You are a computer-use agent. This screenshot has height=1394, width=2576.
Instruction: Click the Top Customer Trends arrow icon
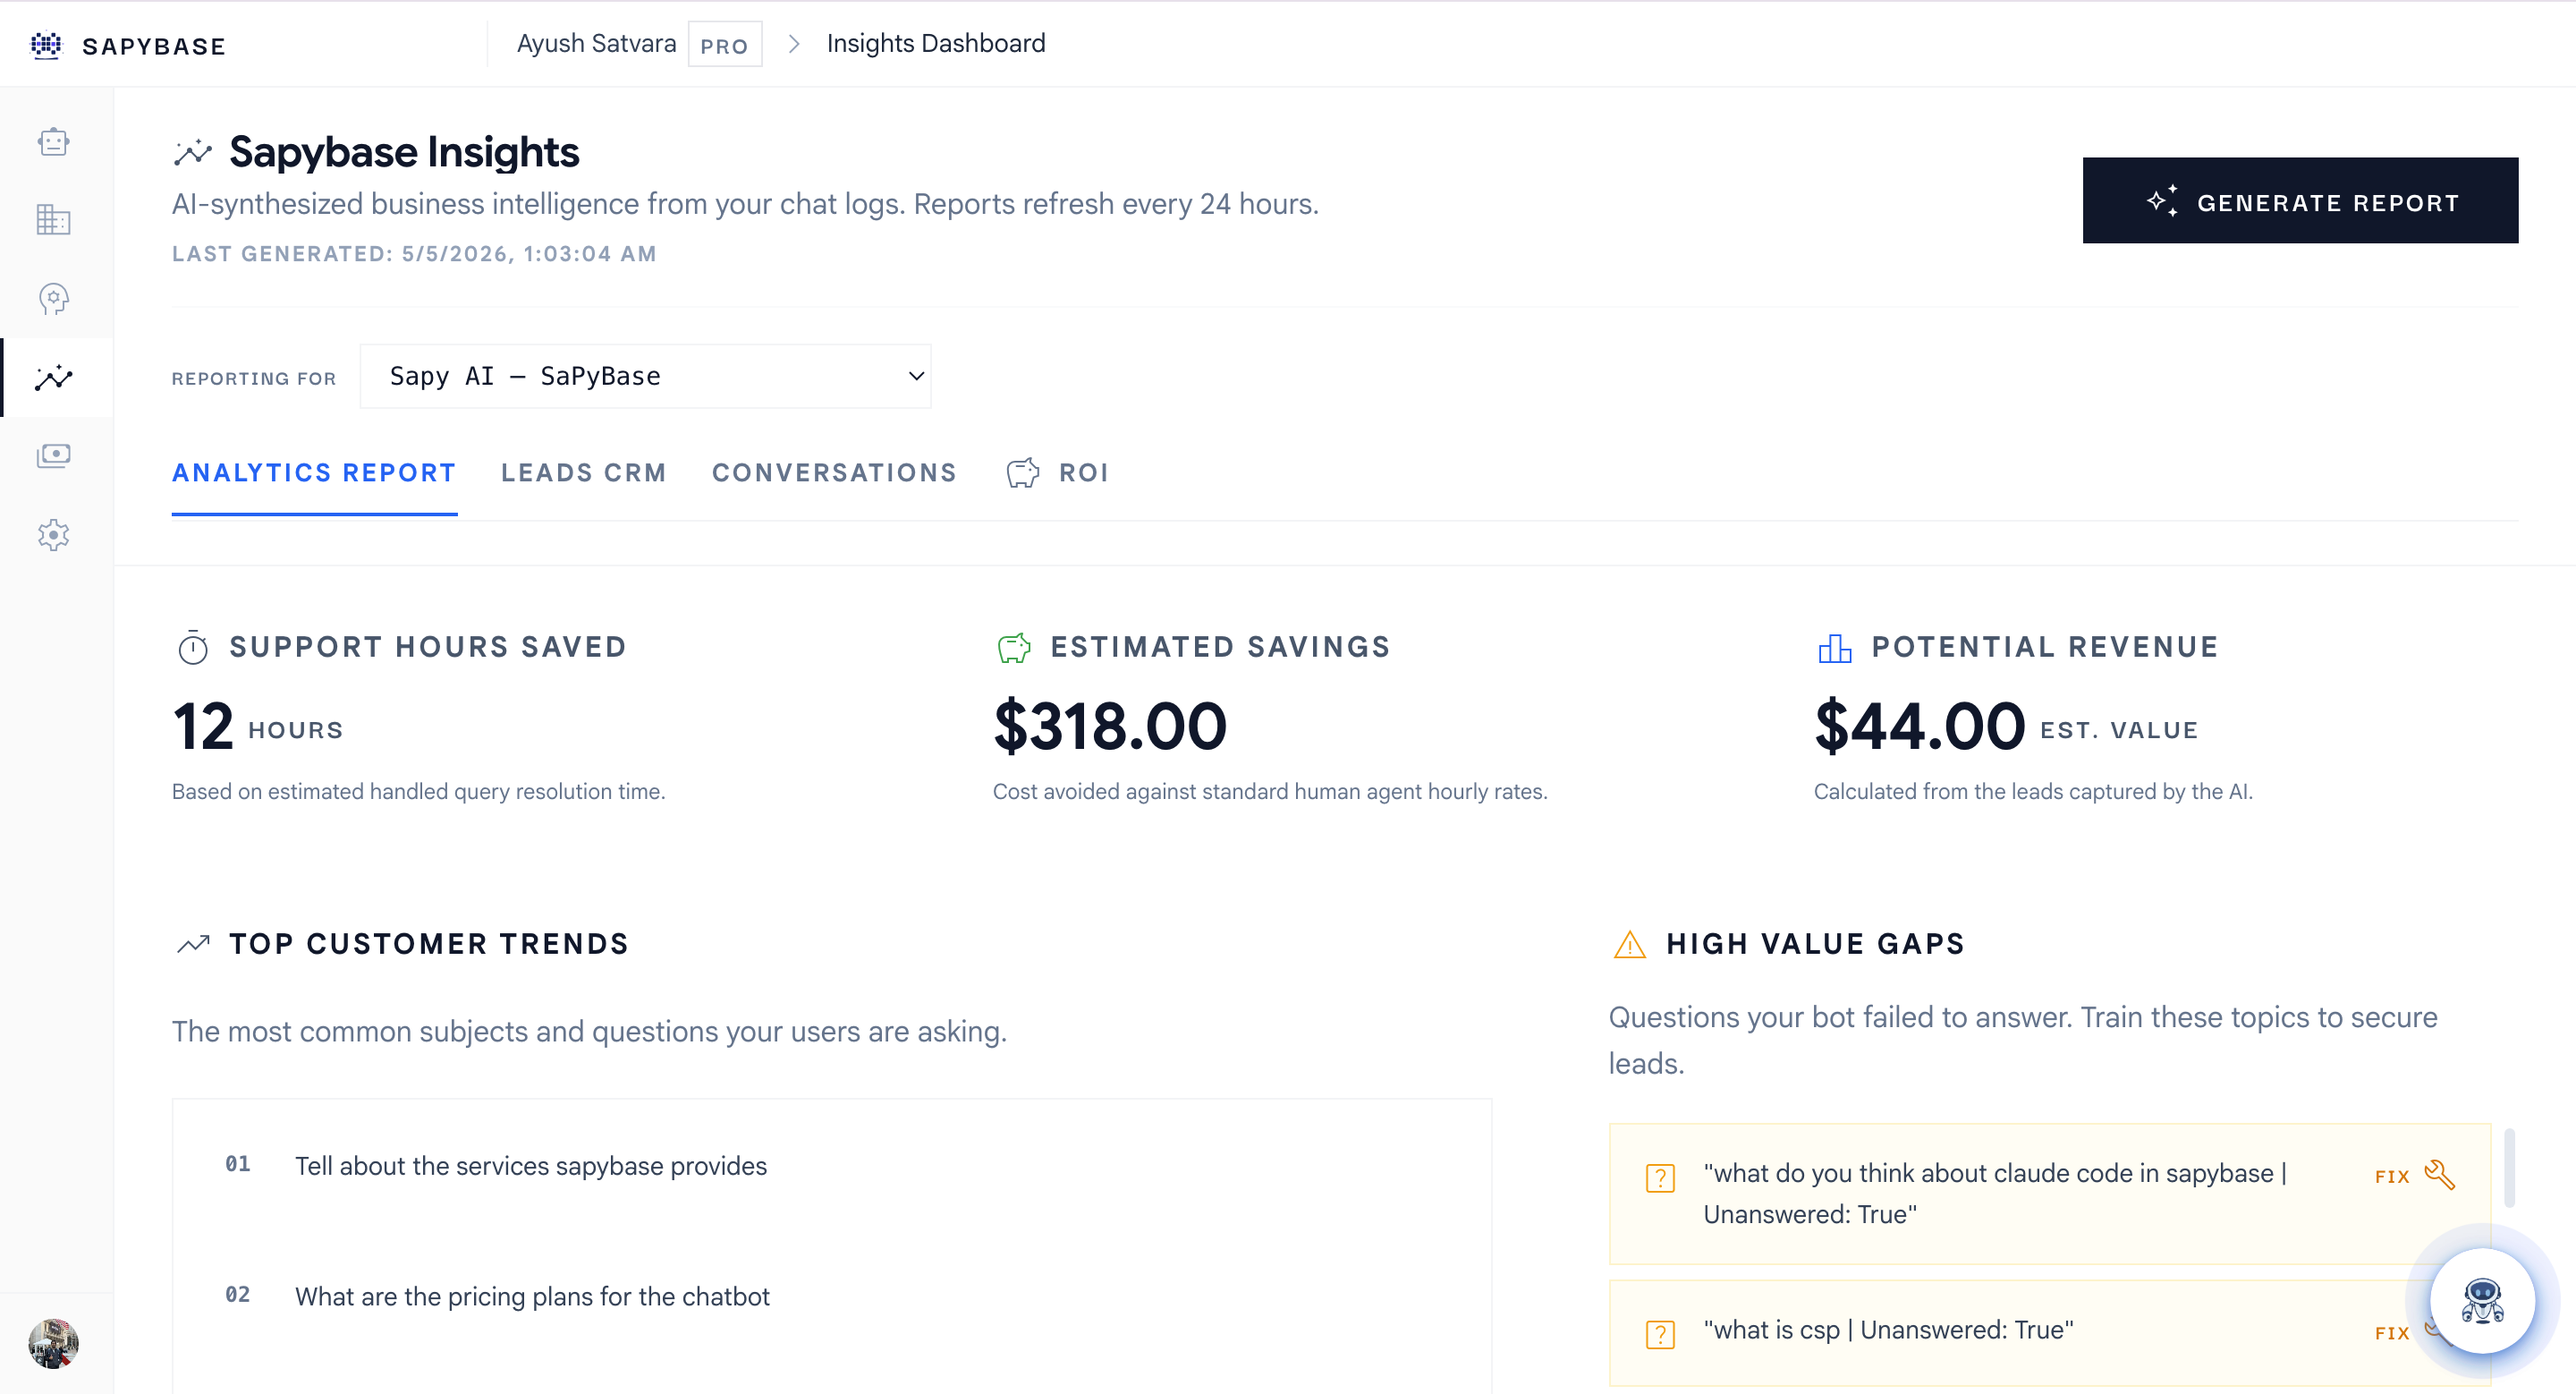point(193,944)
